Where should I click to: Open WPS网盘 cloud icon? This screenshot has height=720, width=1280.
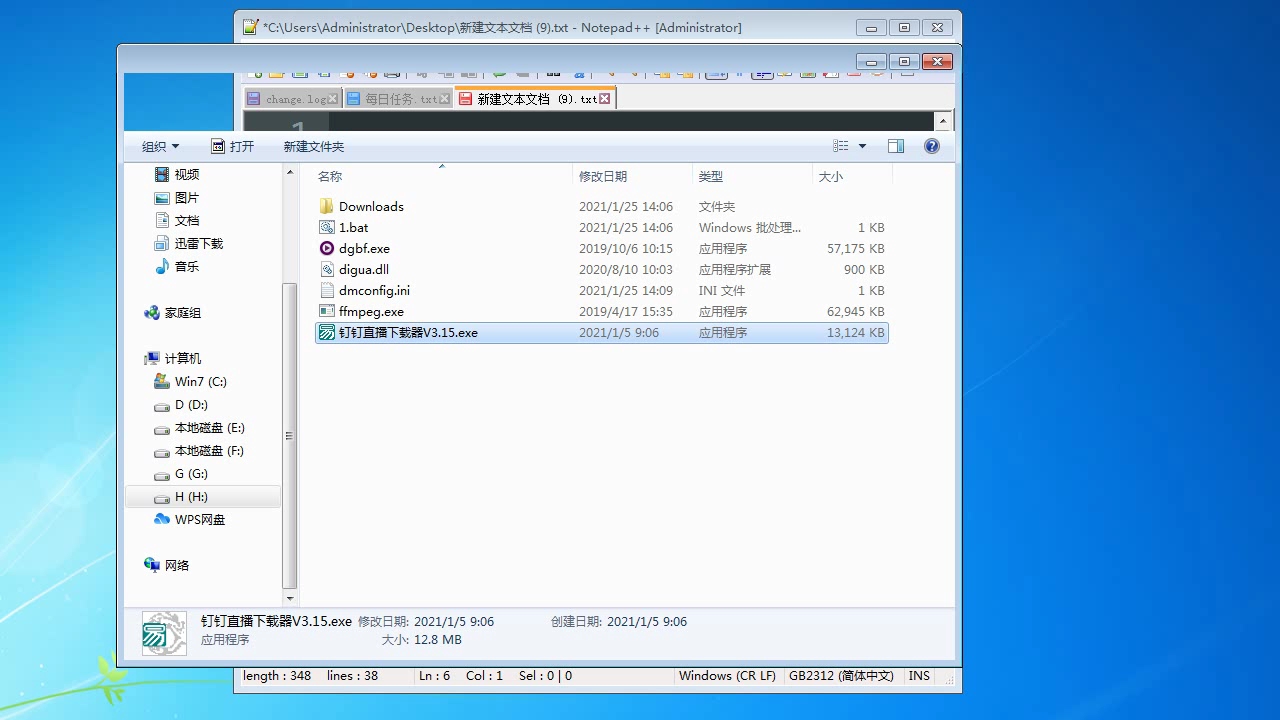pyautogui.click(x=162, y=519)
